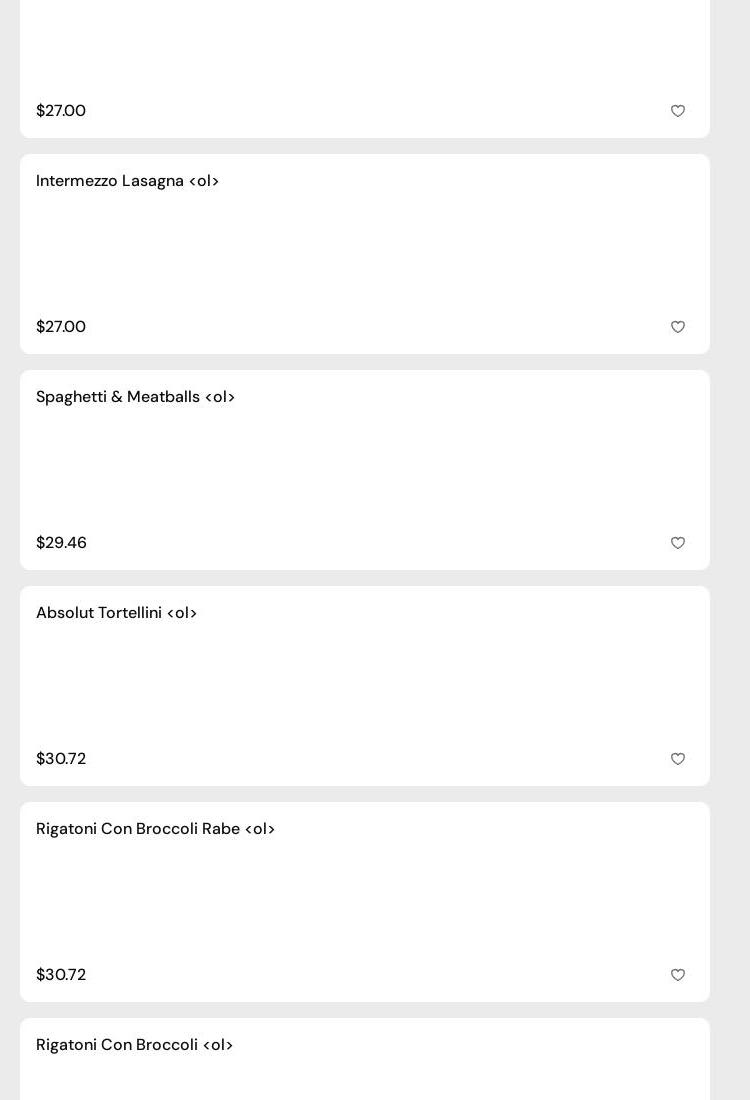This screenshot has height=1100, width=750.
Task: Click the heart icon in the topmost card
Action: point(678,111)
